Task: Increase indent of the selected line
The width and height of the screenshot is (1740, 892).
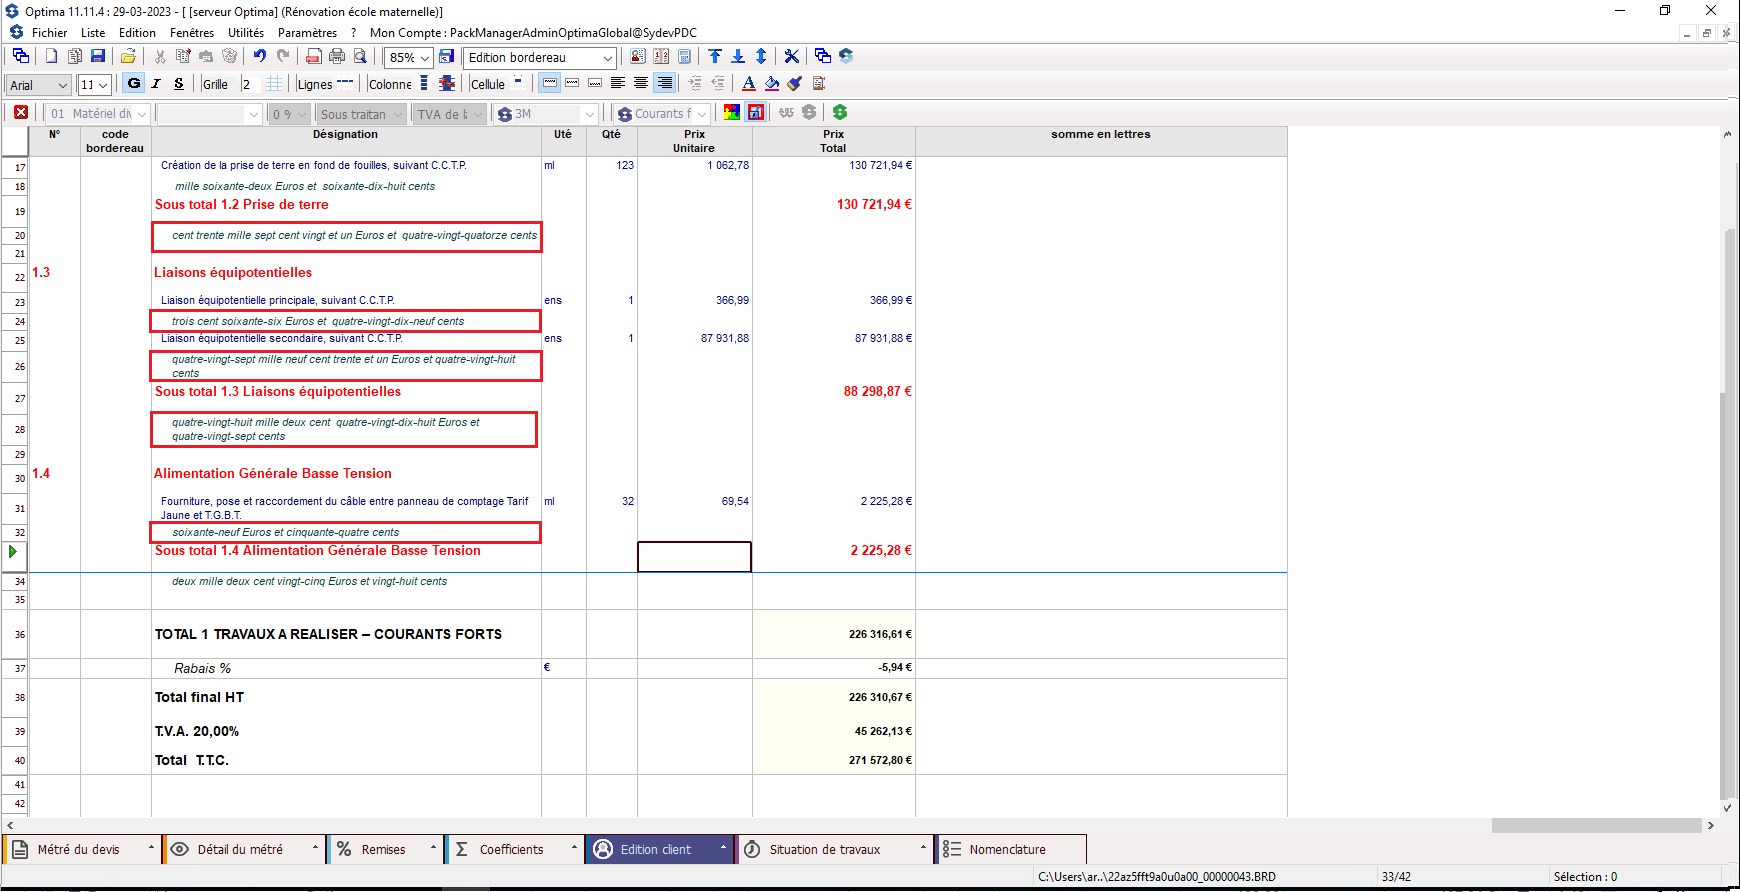Action: pyautogui.click(x=694, y=84)
